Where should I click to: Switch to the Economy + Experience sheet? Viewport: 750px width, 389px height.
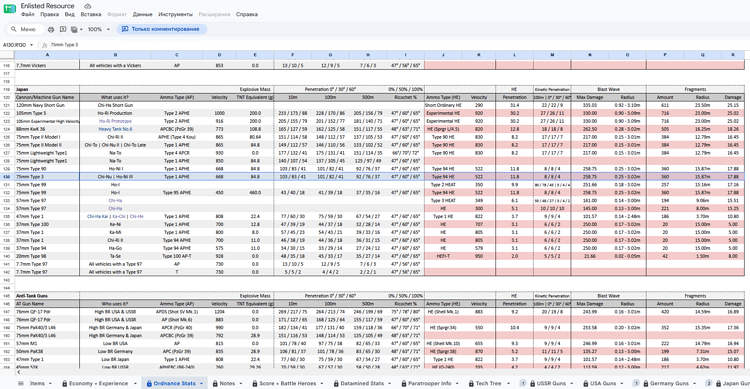point(99,383)
